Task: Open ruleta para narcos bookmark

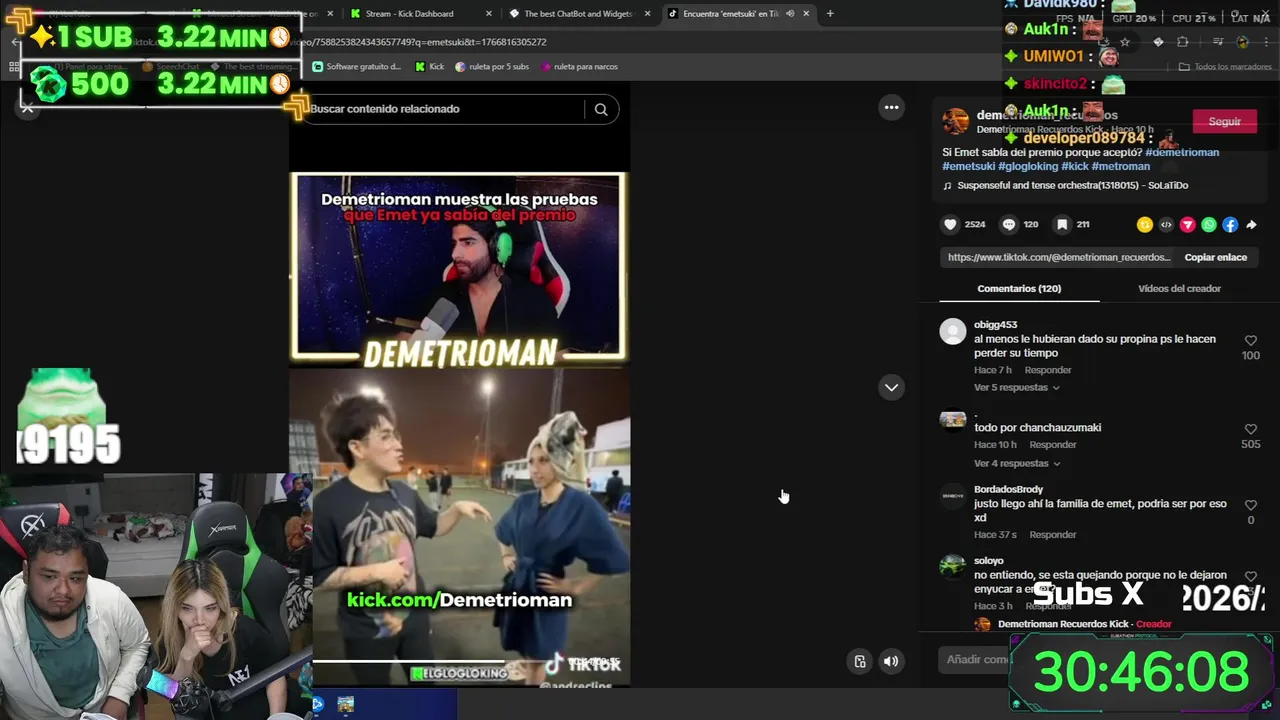Action: 579,67
